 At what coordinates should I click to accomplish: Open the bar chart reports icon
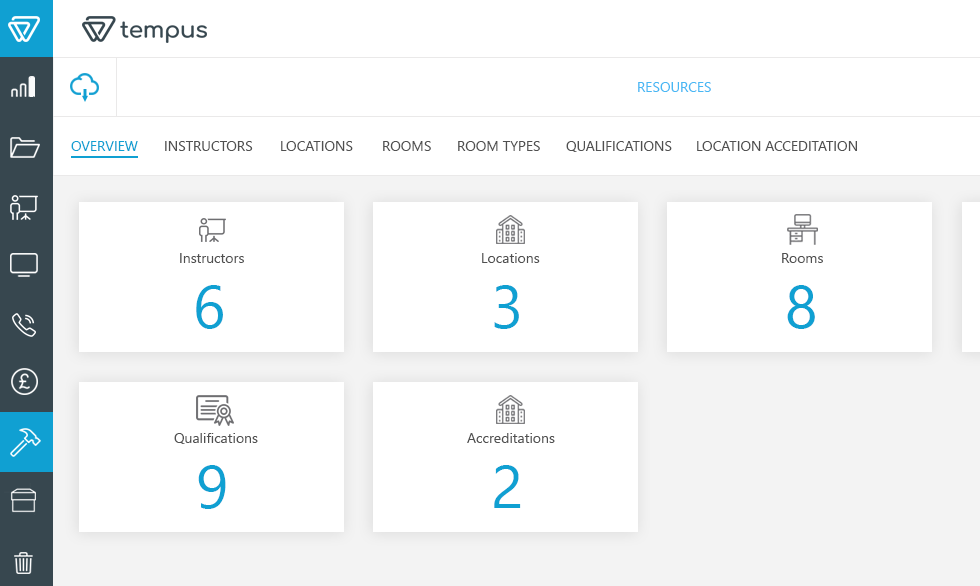[x=24, y=87]
